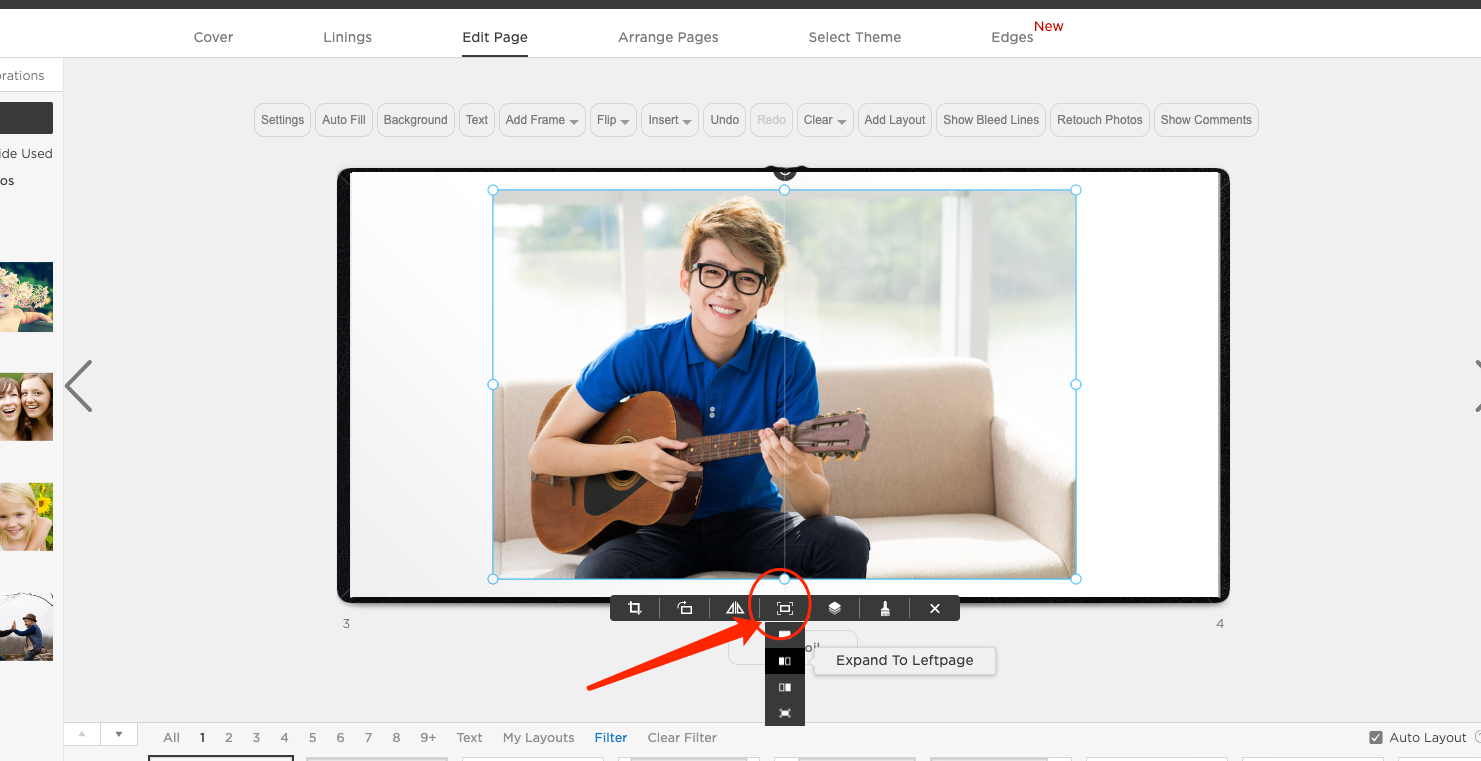Select the baby with flower crown thumbnail
Viewport: 1481px width, 761px height.
pyautogui.click(x=26, y=297)
